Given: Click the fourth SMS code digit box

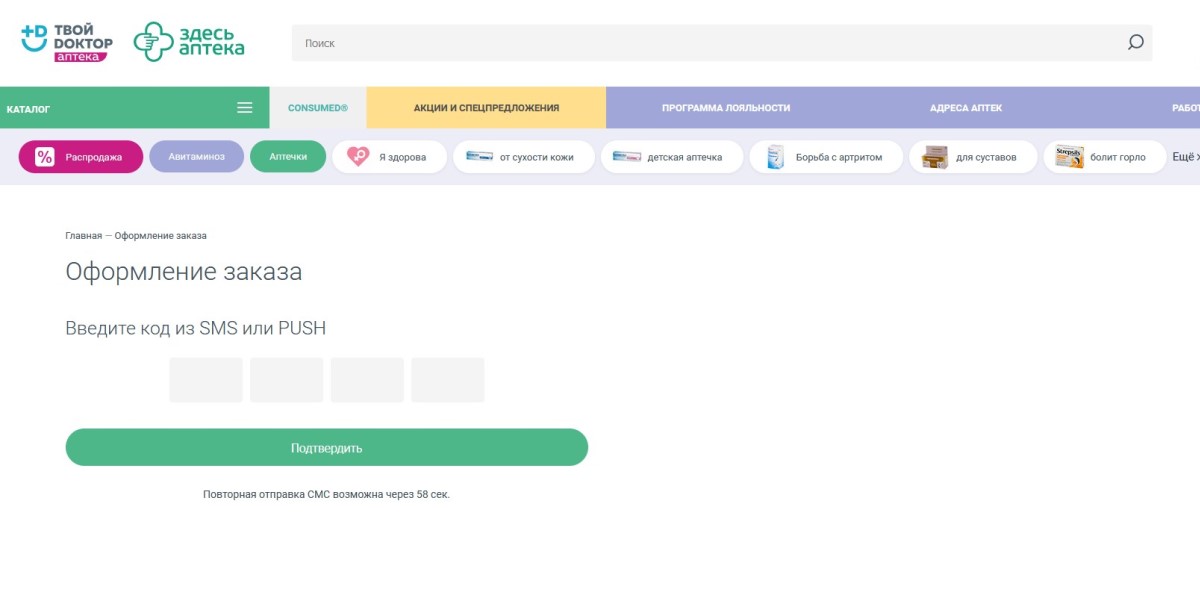Looking at the screenshot, I should coord(447,380).
